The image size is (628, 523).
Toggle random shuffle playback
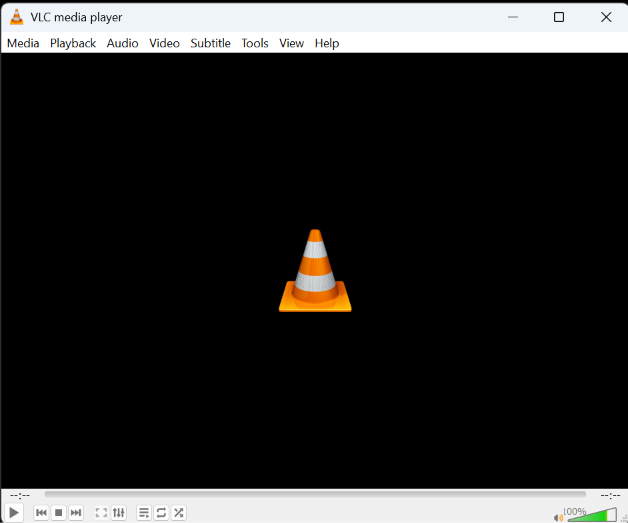[179, 513]
